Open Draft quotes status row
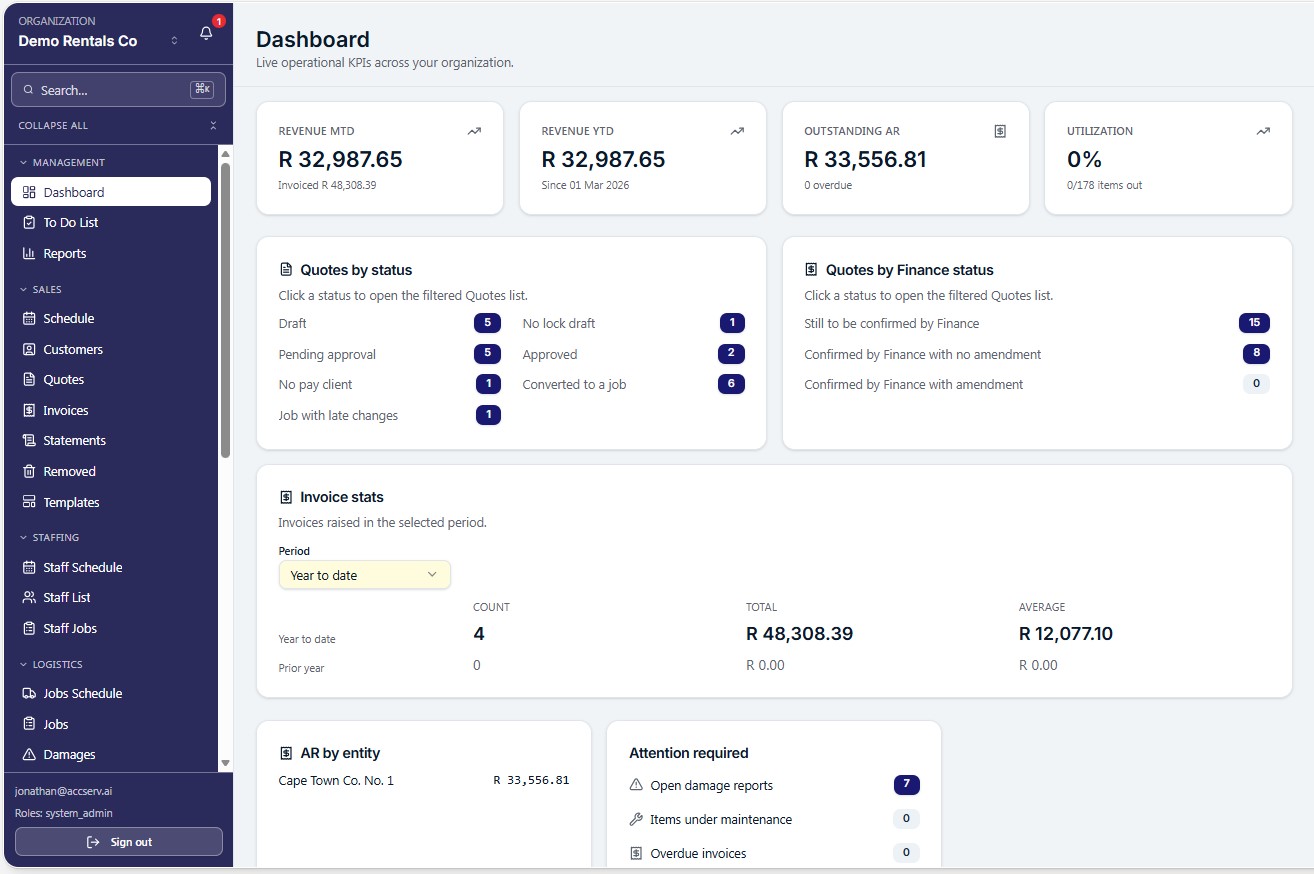 [390, 323]
